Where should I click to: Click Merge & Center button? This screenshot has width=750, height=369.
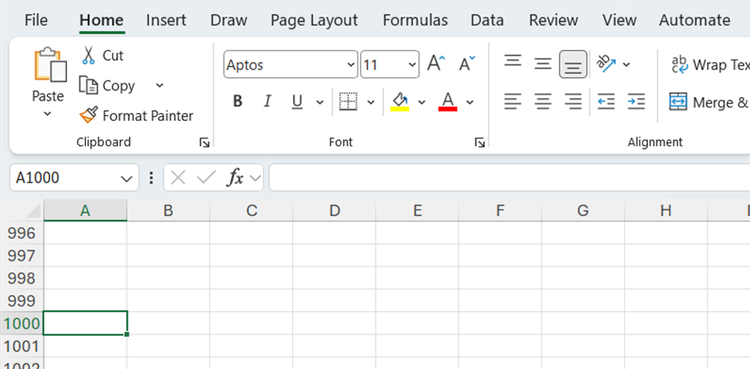710,102
